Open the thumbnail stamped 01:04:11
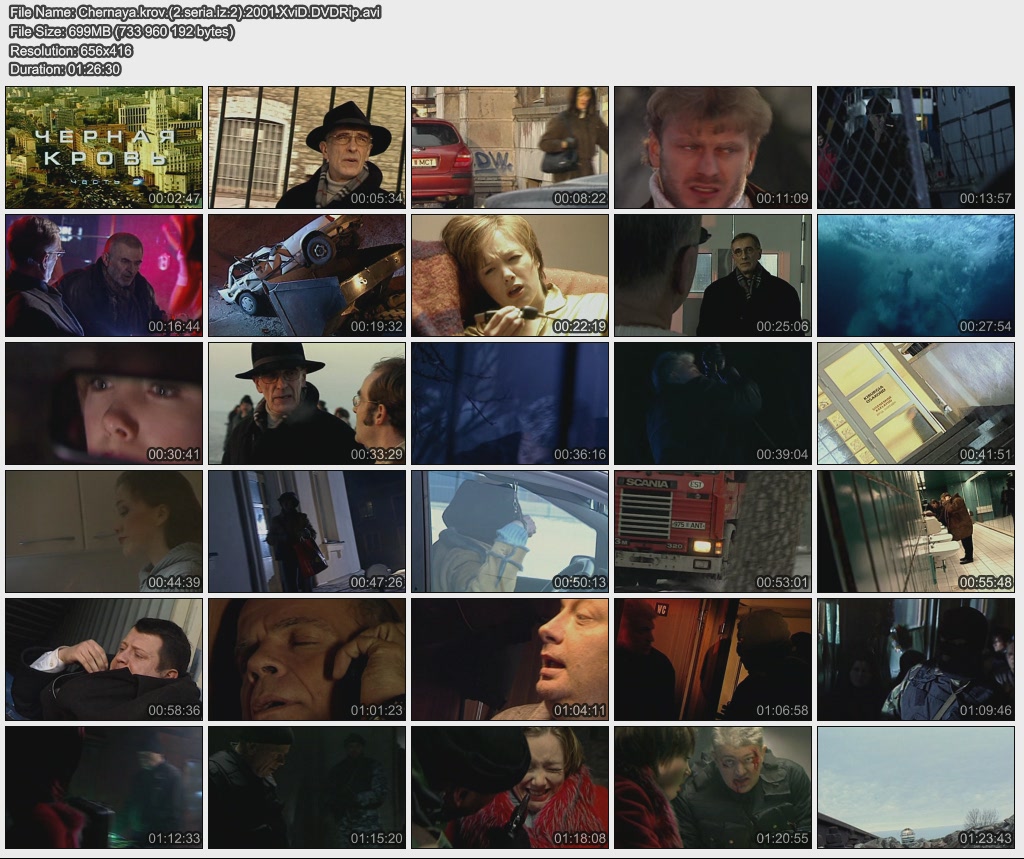 pyautogui.click(x=510, y=660)
